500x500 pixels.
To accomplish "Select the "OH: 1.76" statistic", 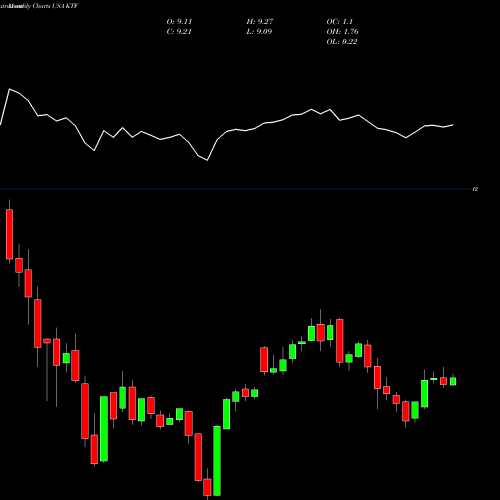I will (342, 32).
